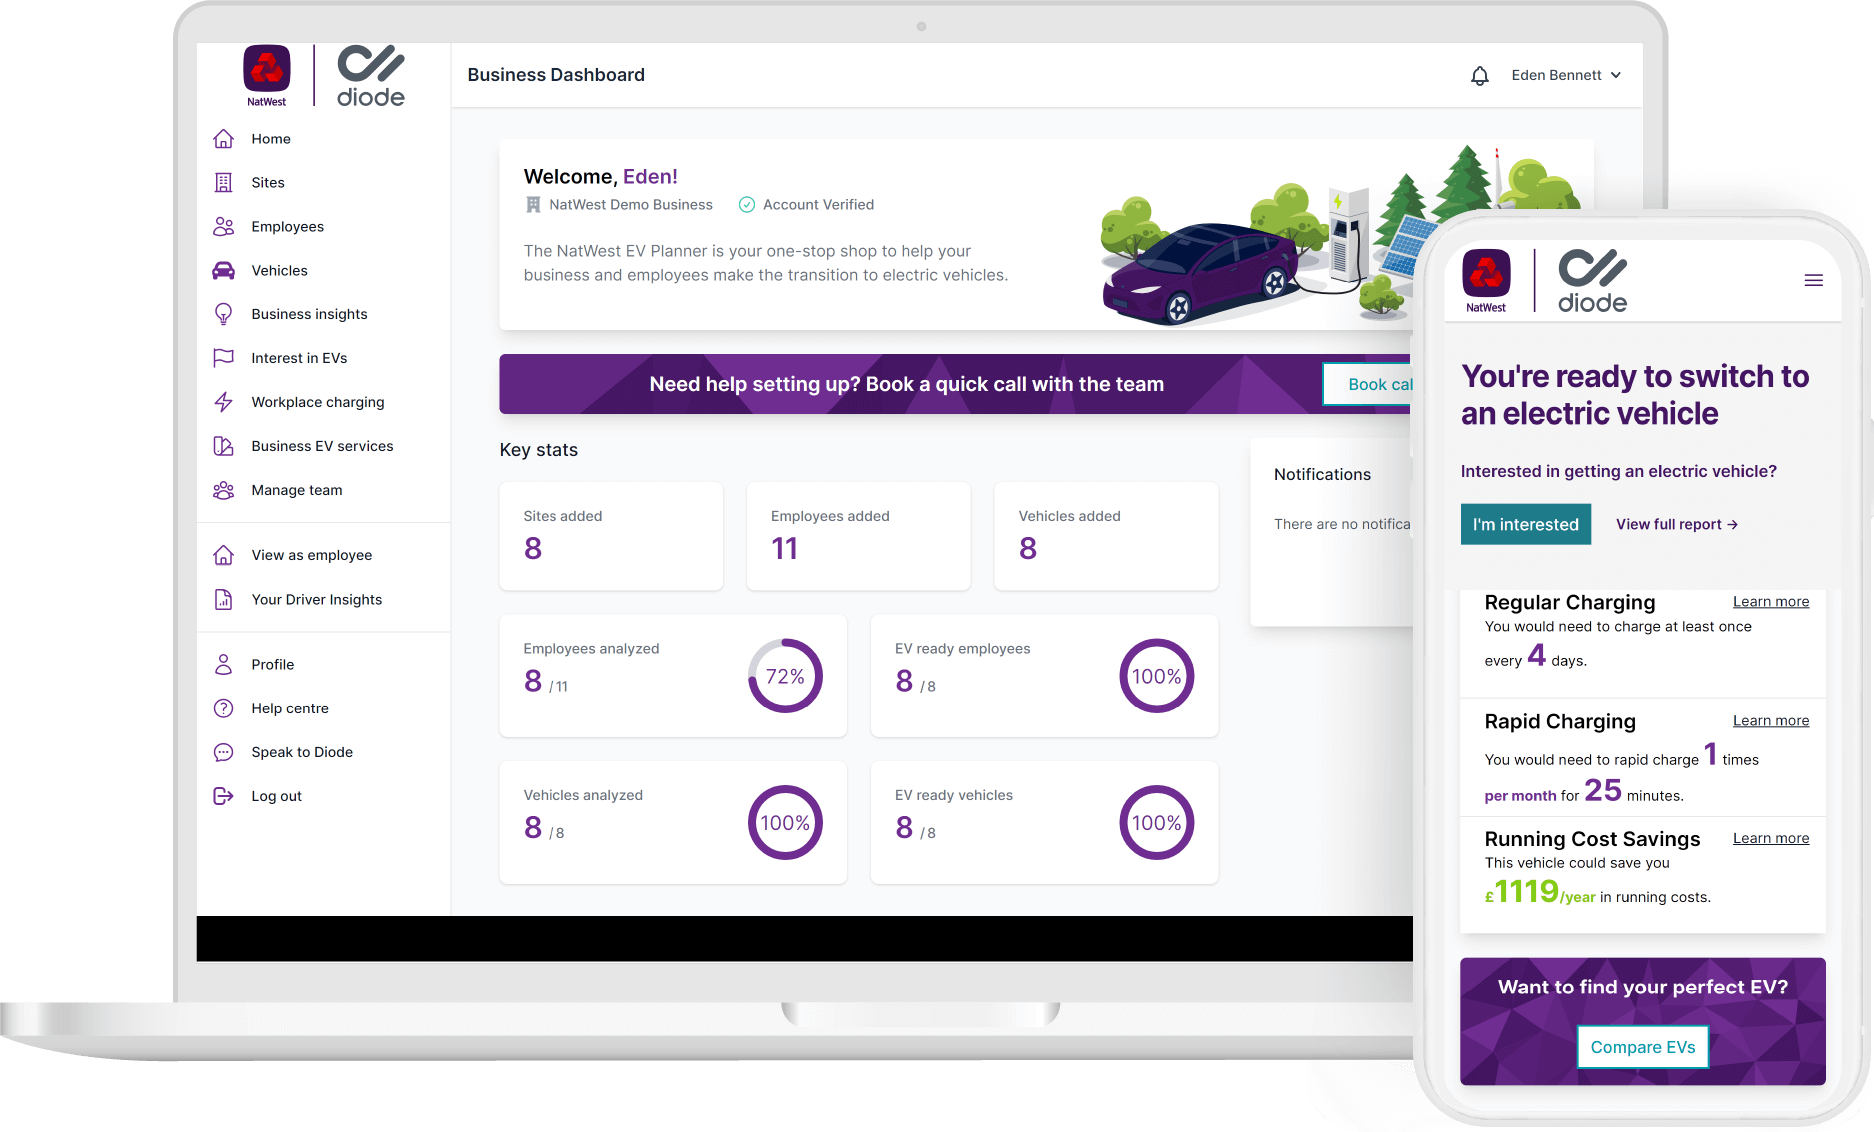The height and width of the screenshot is (1132, 1874).
Task: Open the mobile hamburger menu
Action: (x=1813, y=281)
